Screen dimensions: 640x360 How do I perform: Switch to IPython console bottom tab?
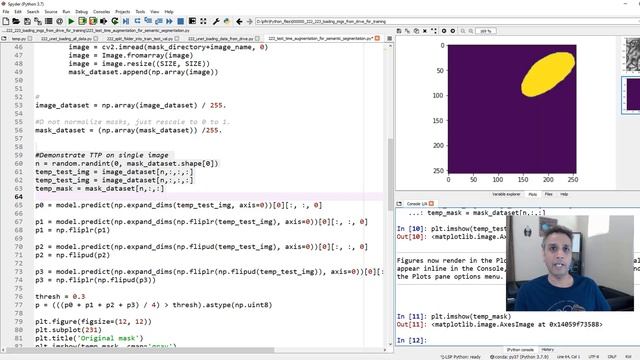[x=520, y=350]
